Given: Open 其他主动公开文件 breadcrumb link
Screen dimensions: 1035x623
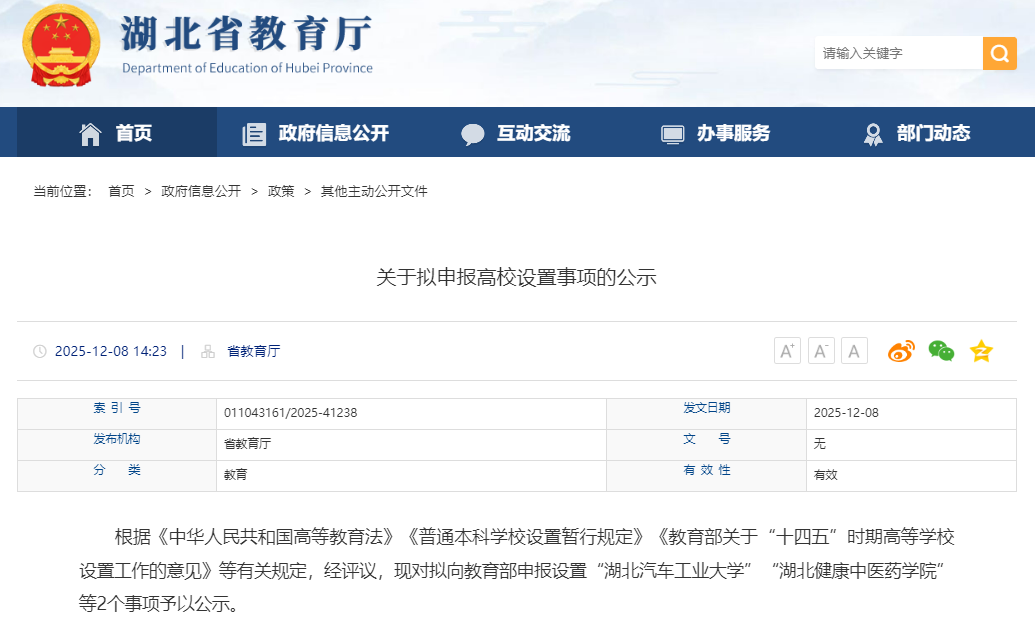Looking at the screenshot, I should tap(374, 191).
